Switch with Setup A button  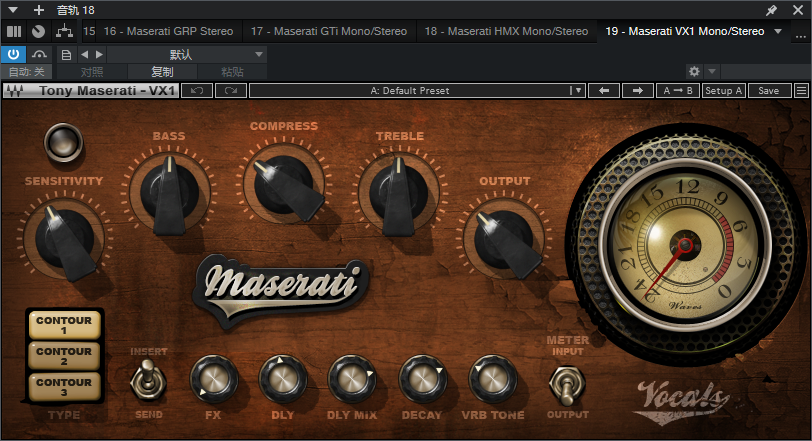pos(724,91)
